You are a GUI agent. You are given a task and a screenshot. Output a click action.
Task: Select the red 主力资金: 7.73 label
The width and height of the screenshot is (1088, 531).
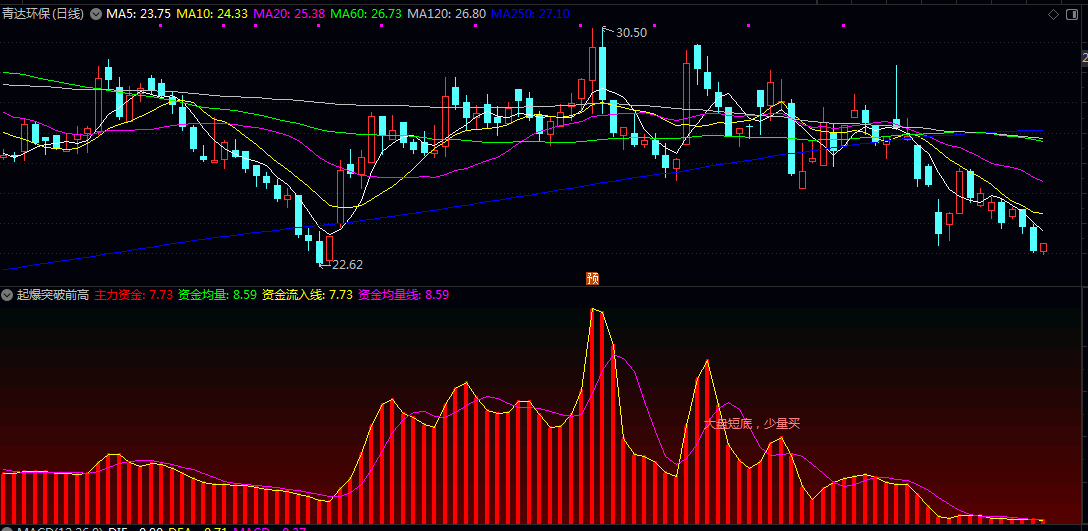click(134, 295)
